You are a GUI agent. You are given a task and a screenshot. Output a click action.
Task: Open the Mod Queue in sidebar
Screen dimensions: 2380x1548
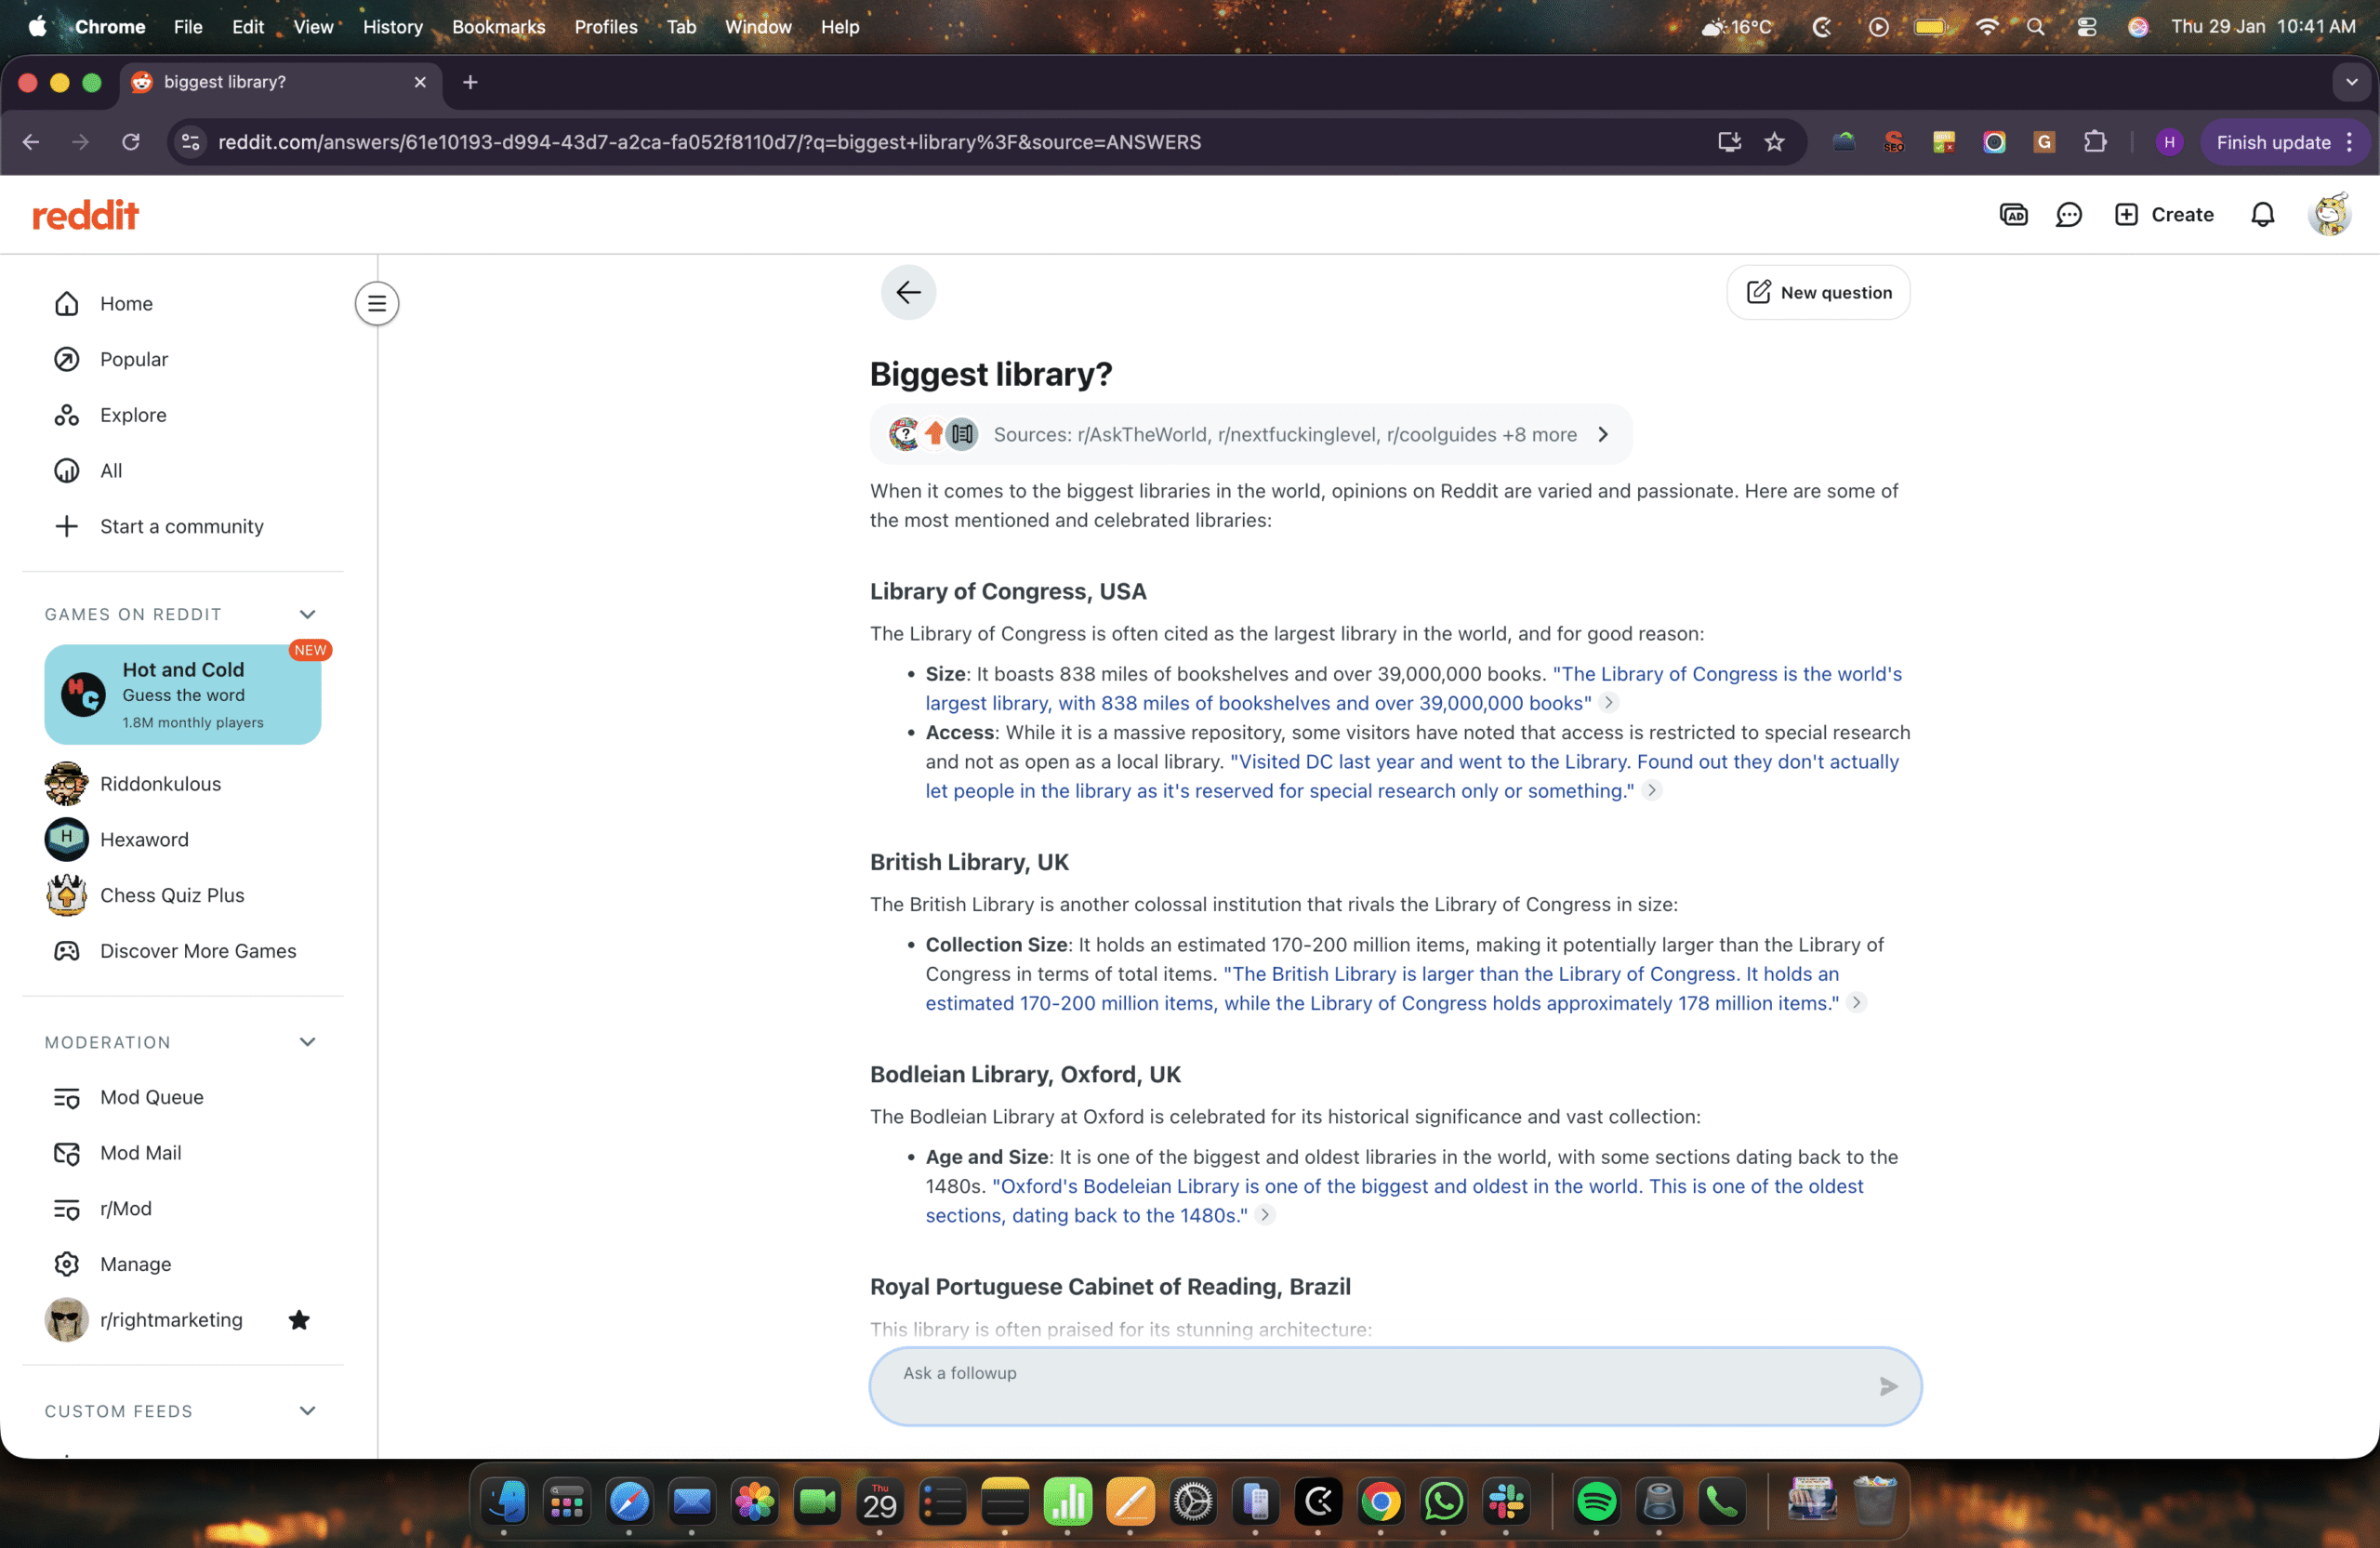click(152, 1097)
